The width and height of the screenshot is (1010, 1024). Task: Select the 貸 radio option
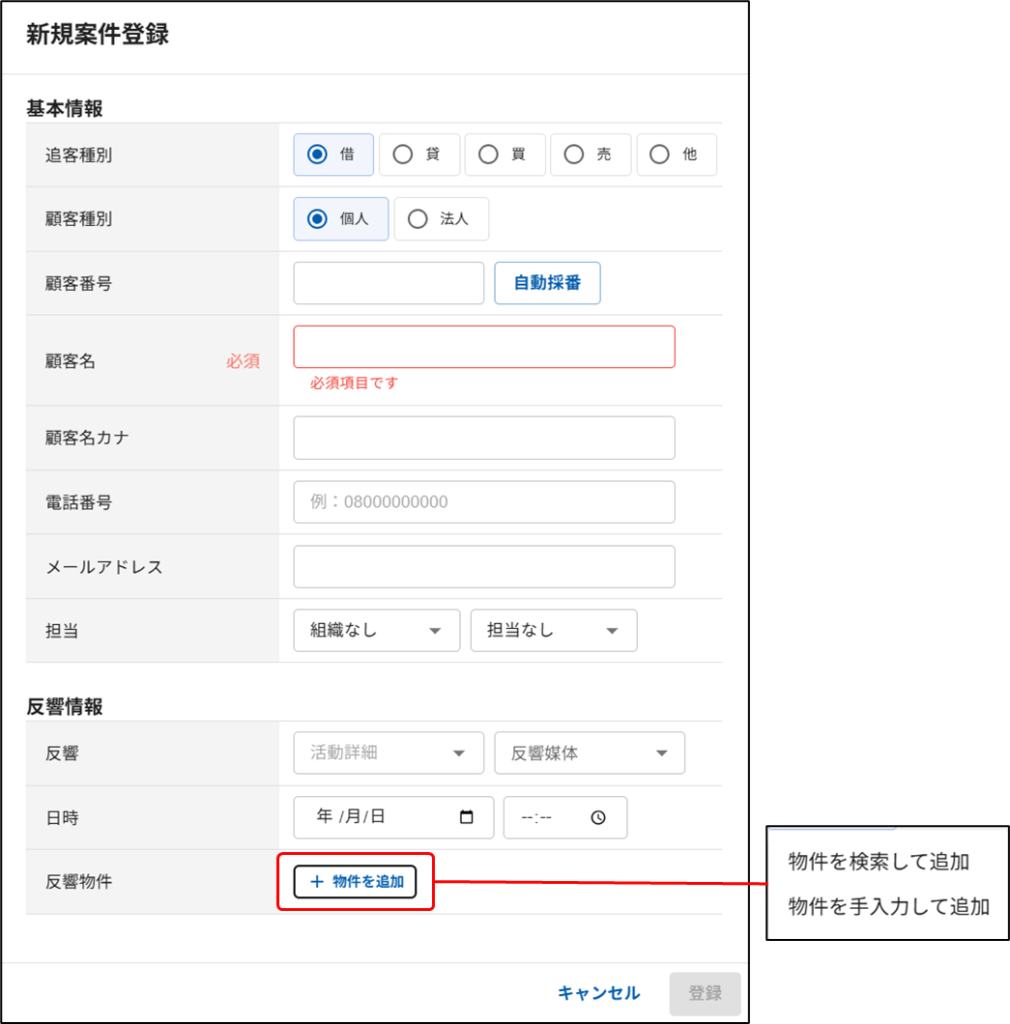point(419,155)
